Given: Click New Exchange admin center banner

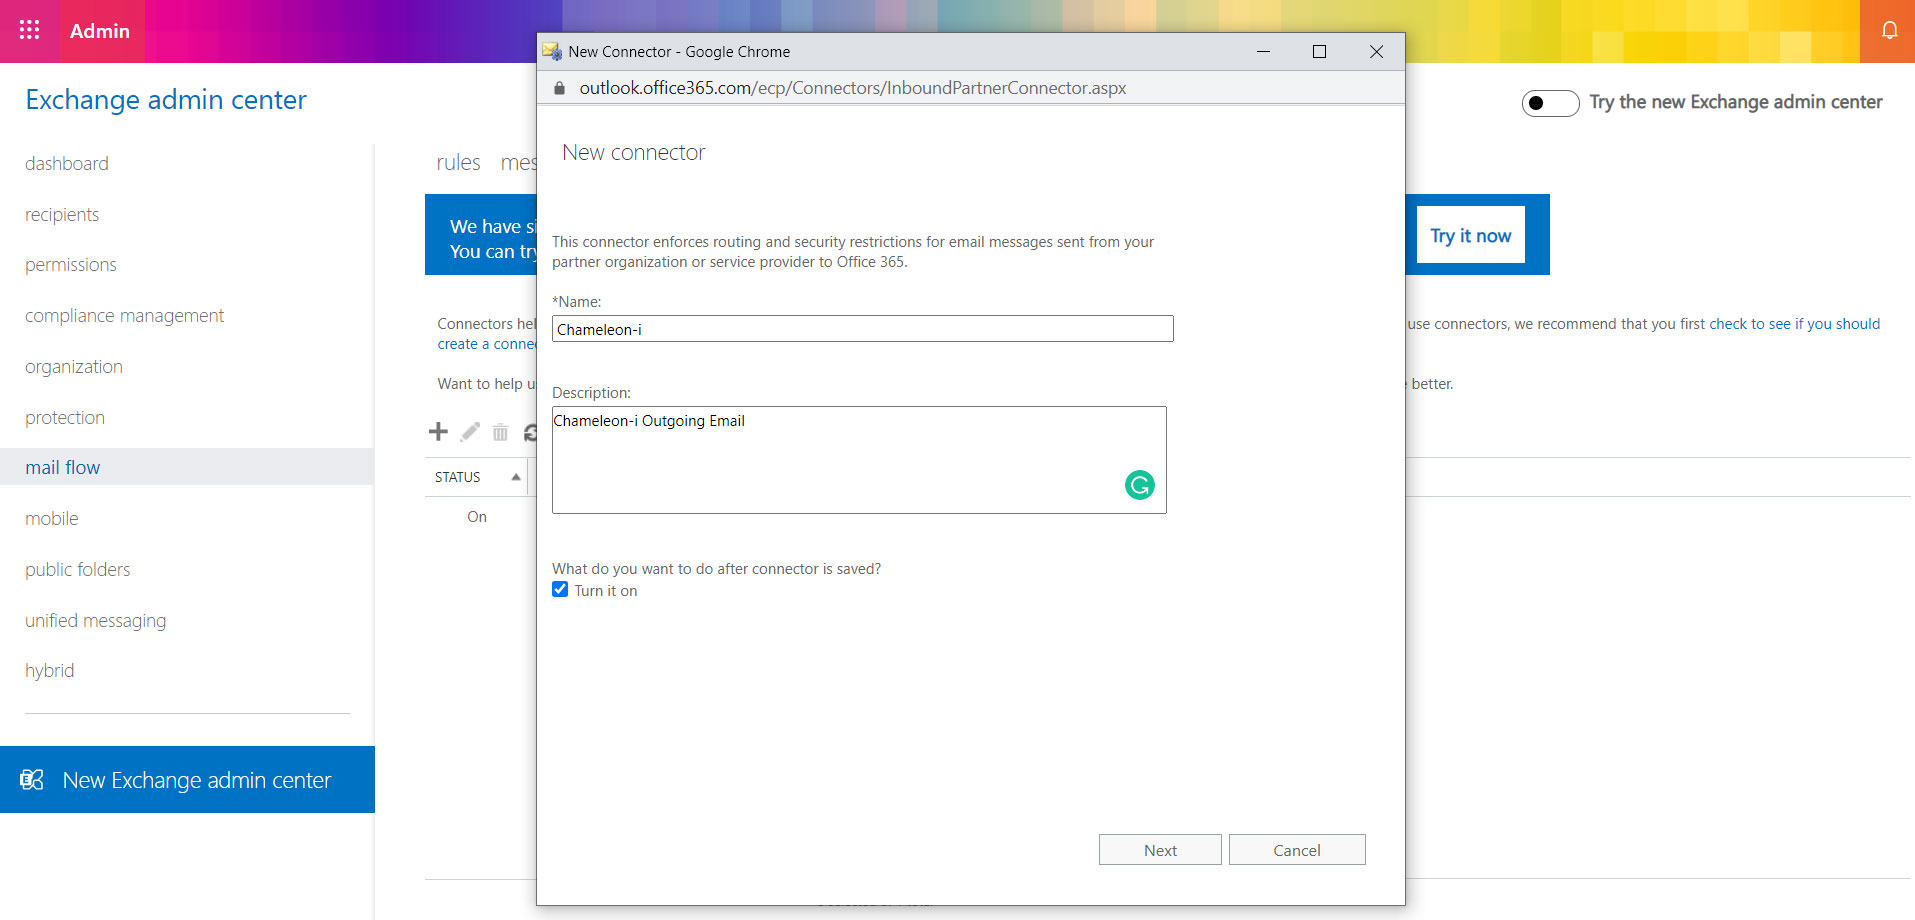Looking at the screenshot, I should click(x=187, y=779).
